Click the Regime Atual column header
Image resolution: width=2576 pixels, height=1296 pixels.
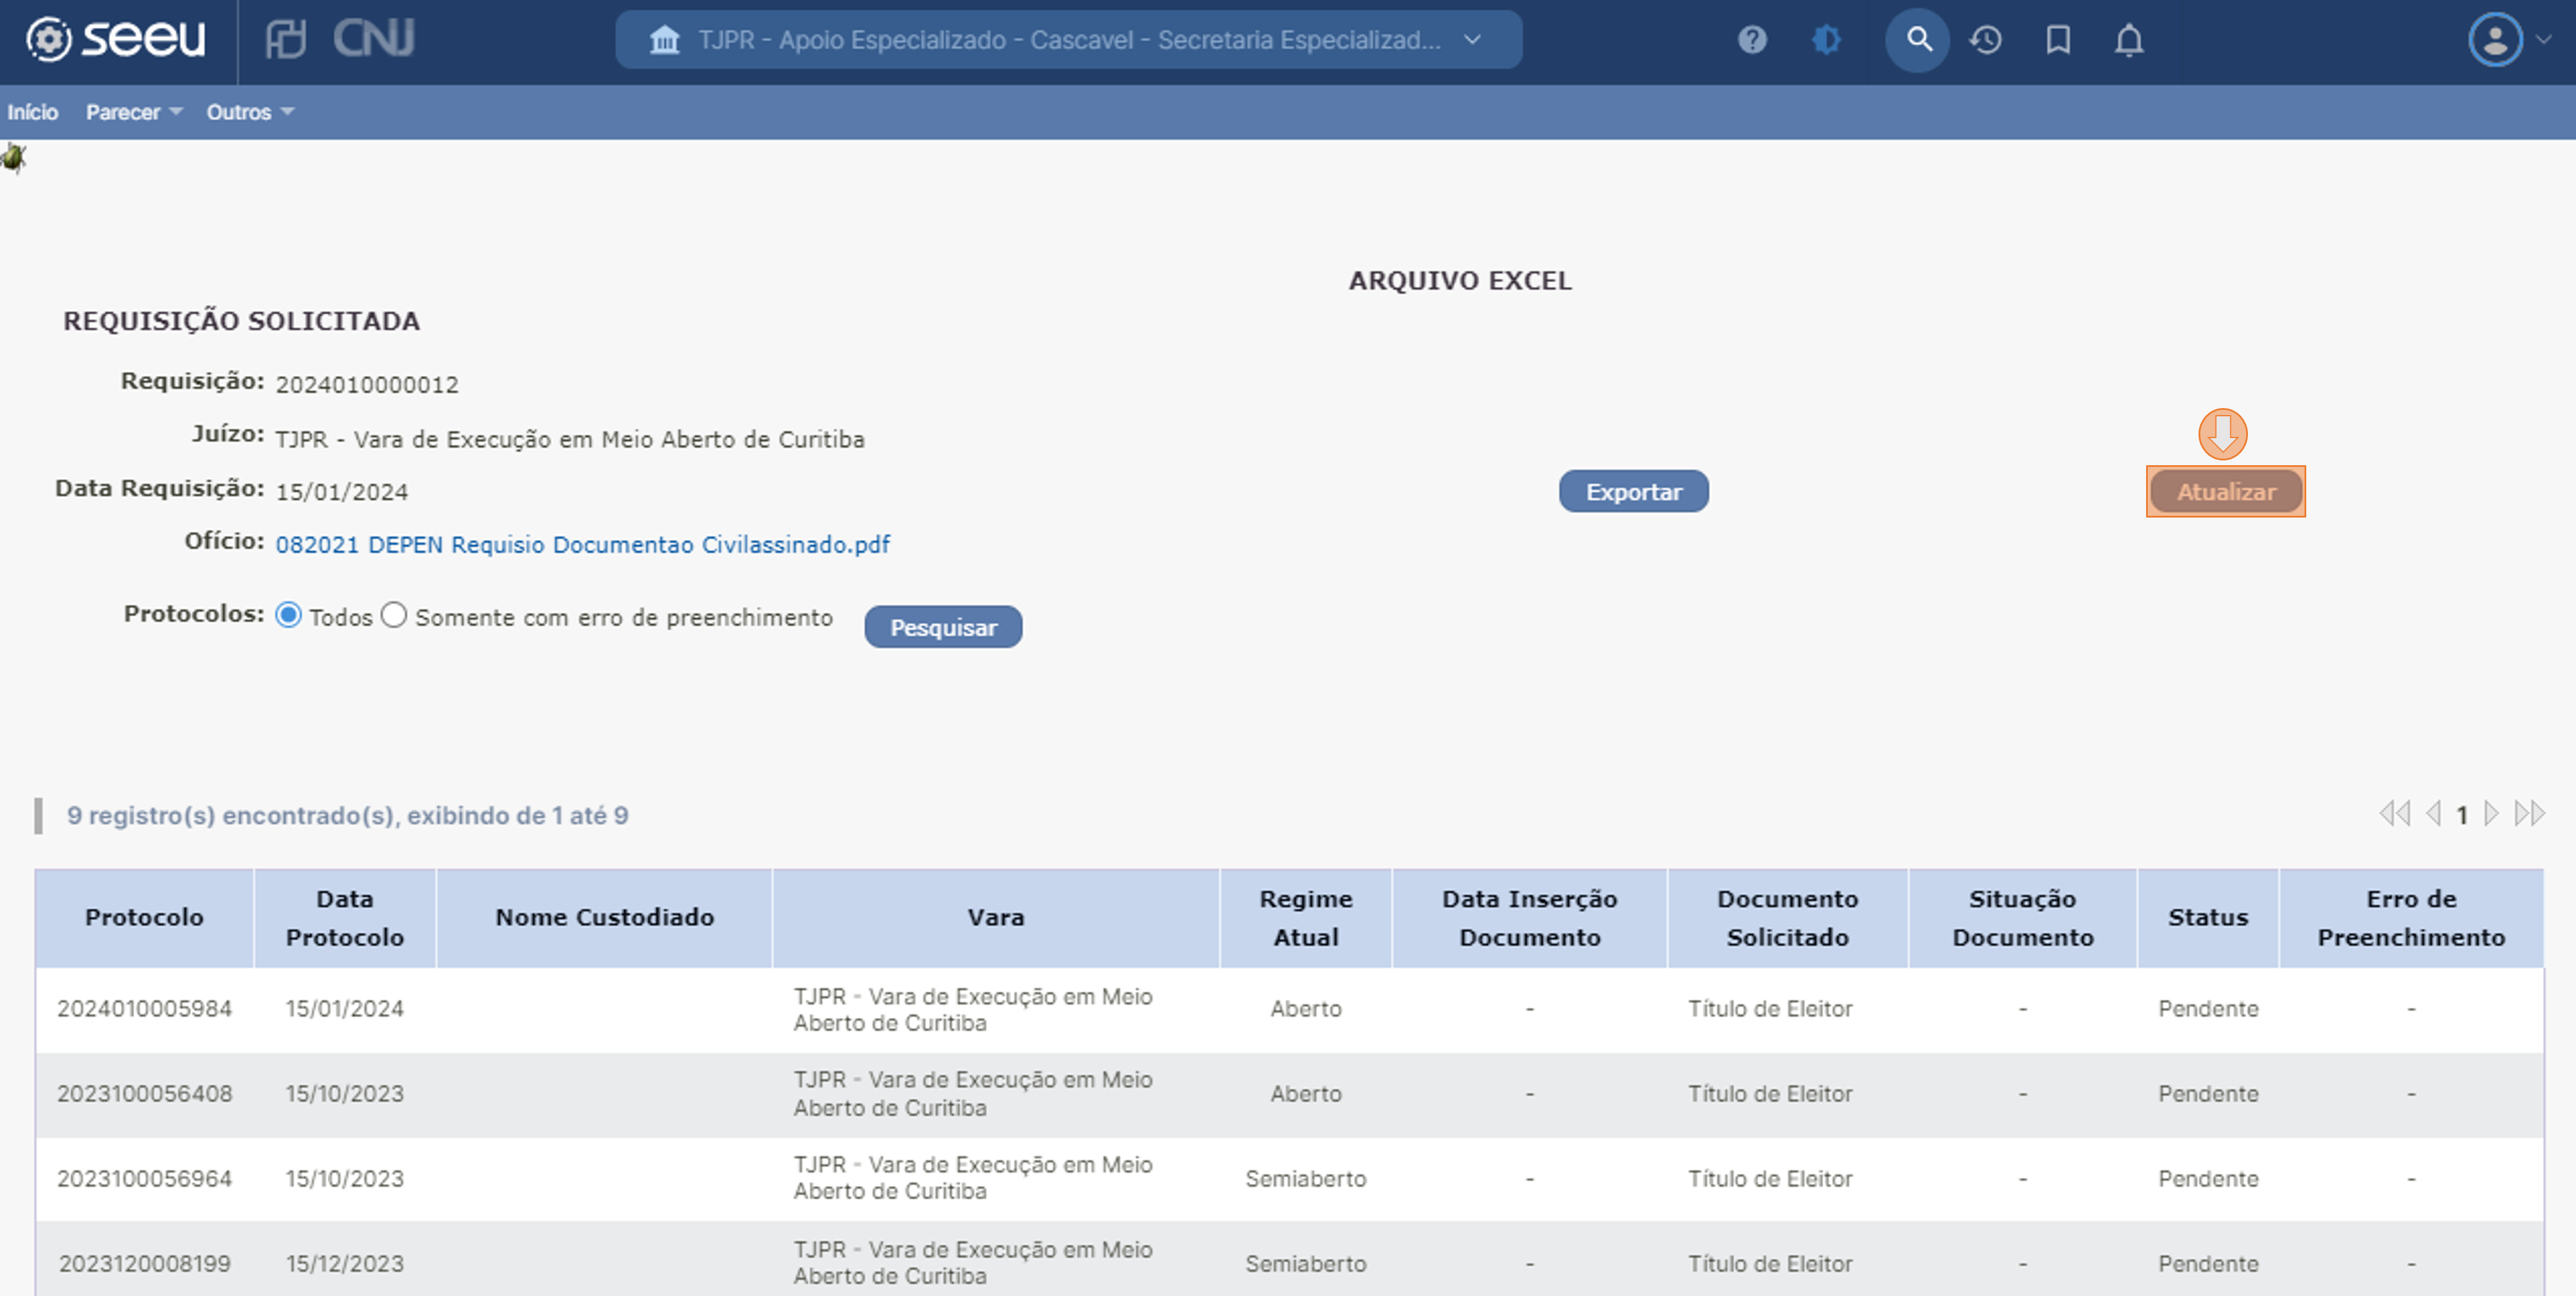1306,918
